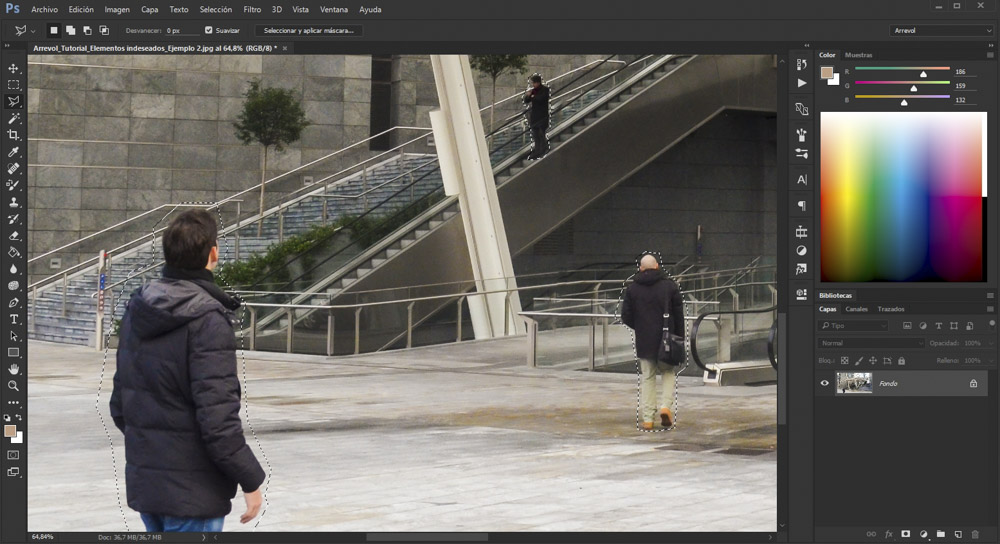Open the Filtro menu

(252, 10)
